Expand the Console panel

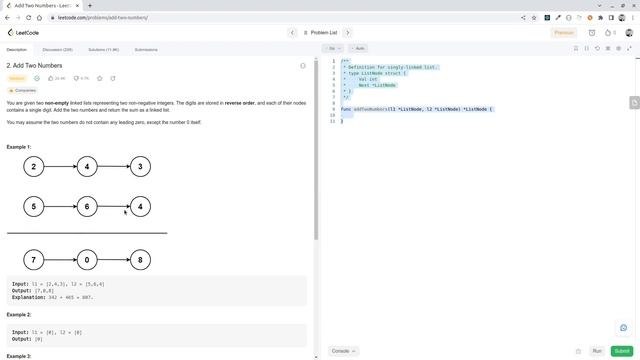[x=343, y=351]
